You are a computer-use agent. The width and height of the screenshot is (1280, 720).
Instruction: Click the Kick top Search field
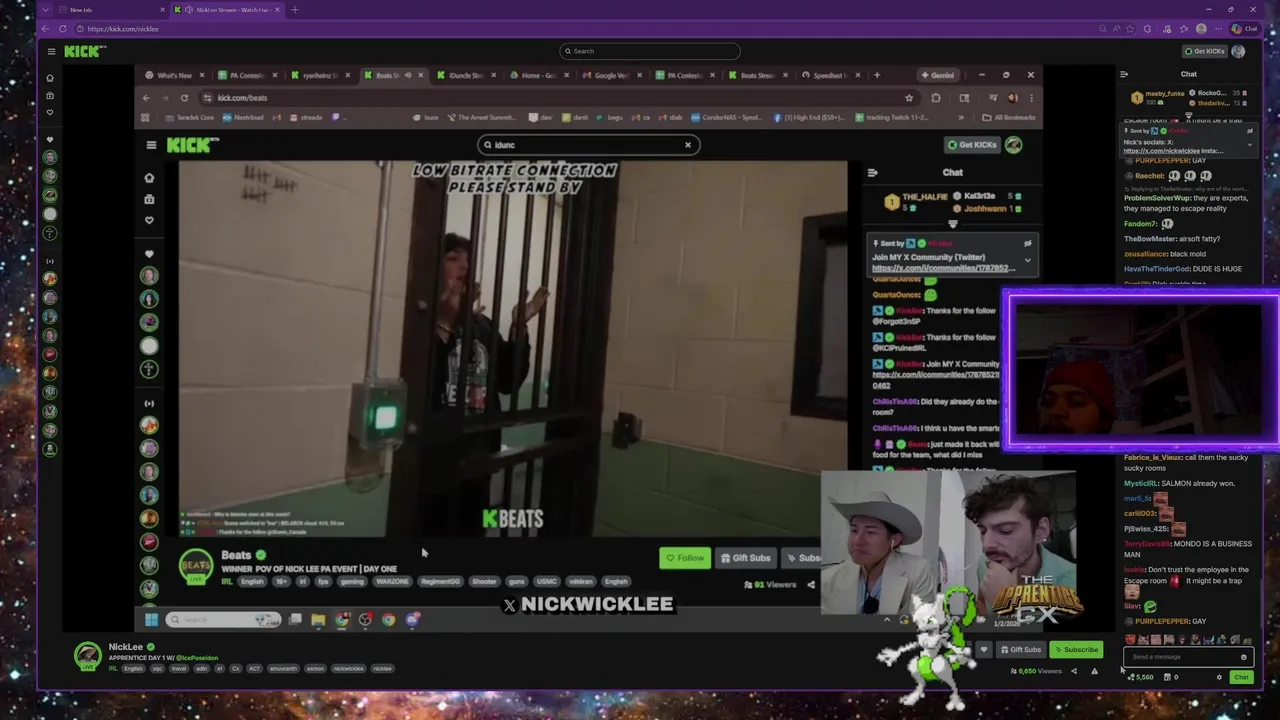(650, 51)
